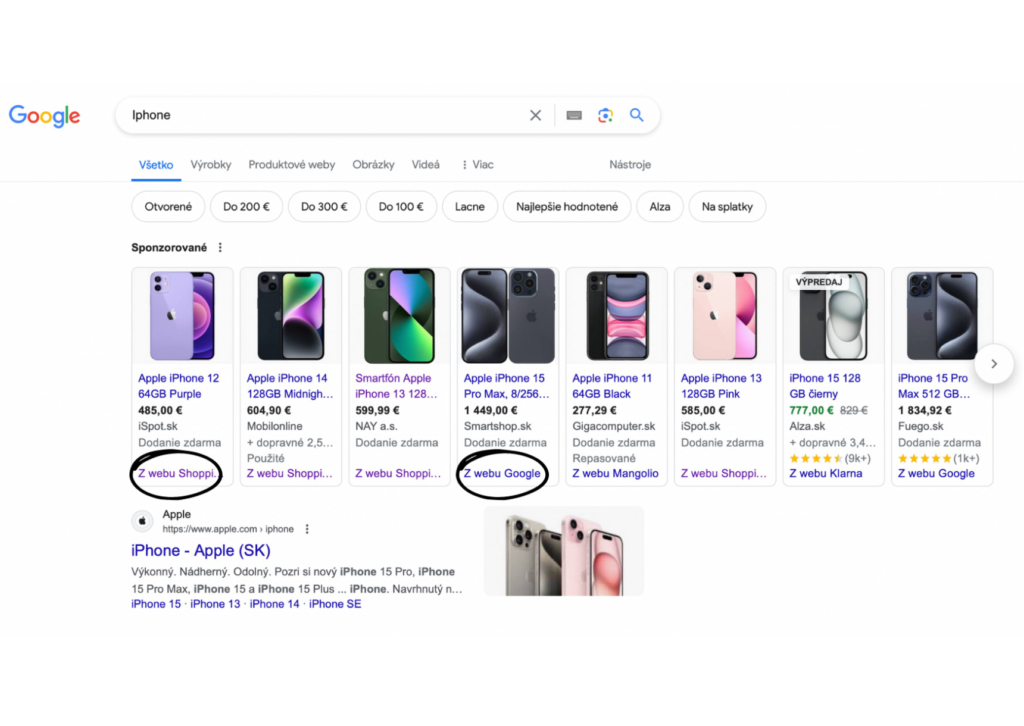Open the Nástroje search tools
Viewport: 1024px width, 726px height.
coord(630,165)
